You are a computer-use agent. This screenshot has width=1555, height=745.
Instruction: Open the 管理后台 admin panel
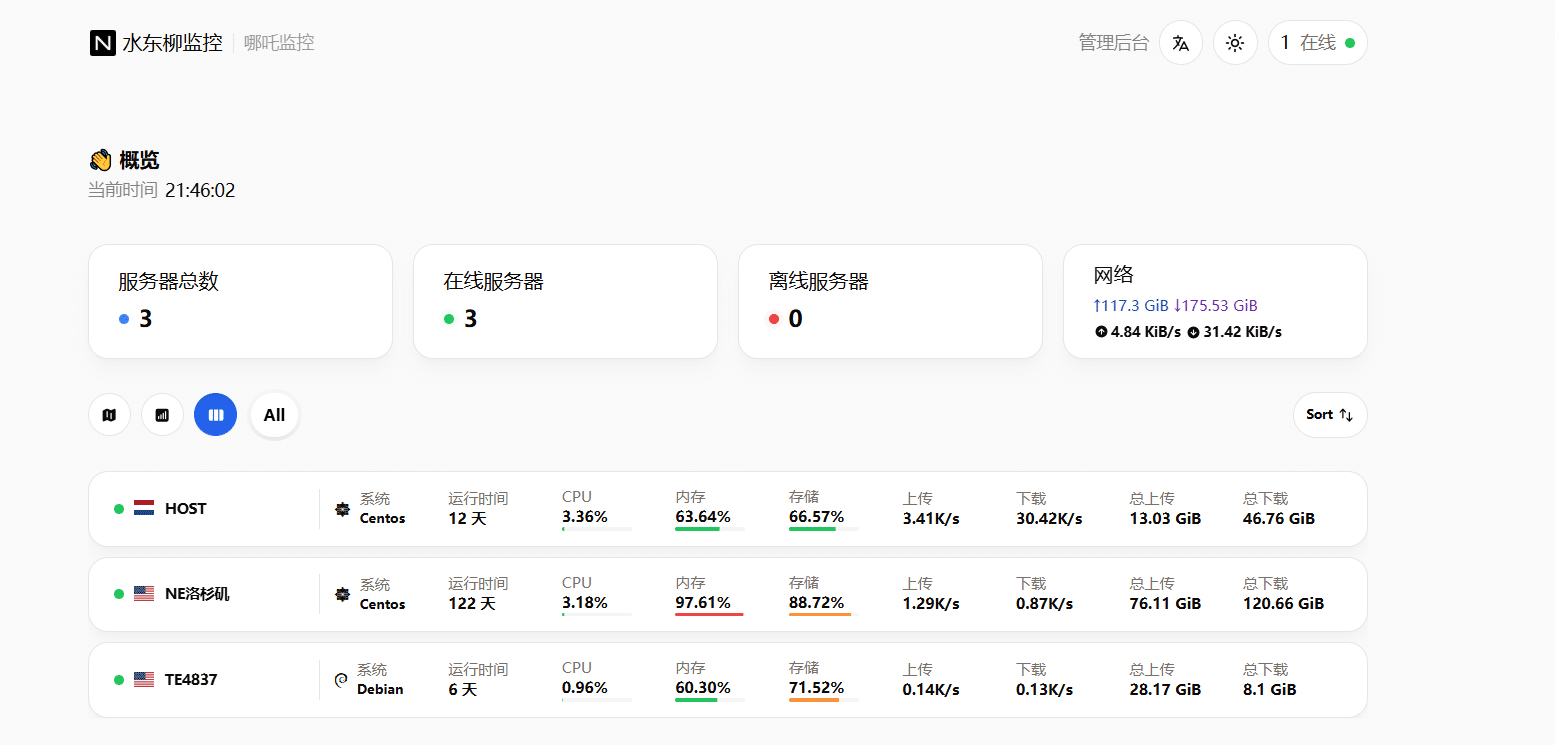click(1113, 42)
